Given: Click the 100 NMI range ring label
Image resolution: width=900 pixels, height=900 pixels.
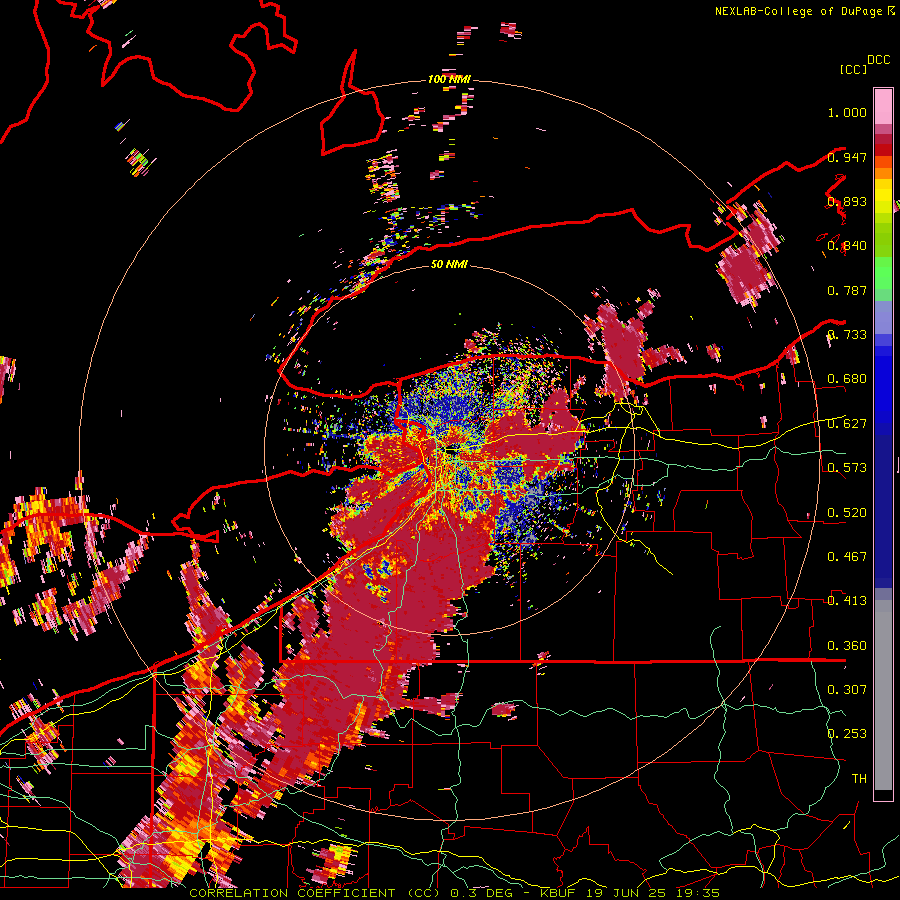Looking at the screenshot, I should (x=449, y=79).
